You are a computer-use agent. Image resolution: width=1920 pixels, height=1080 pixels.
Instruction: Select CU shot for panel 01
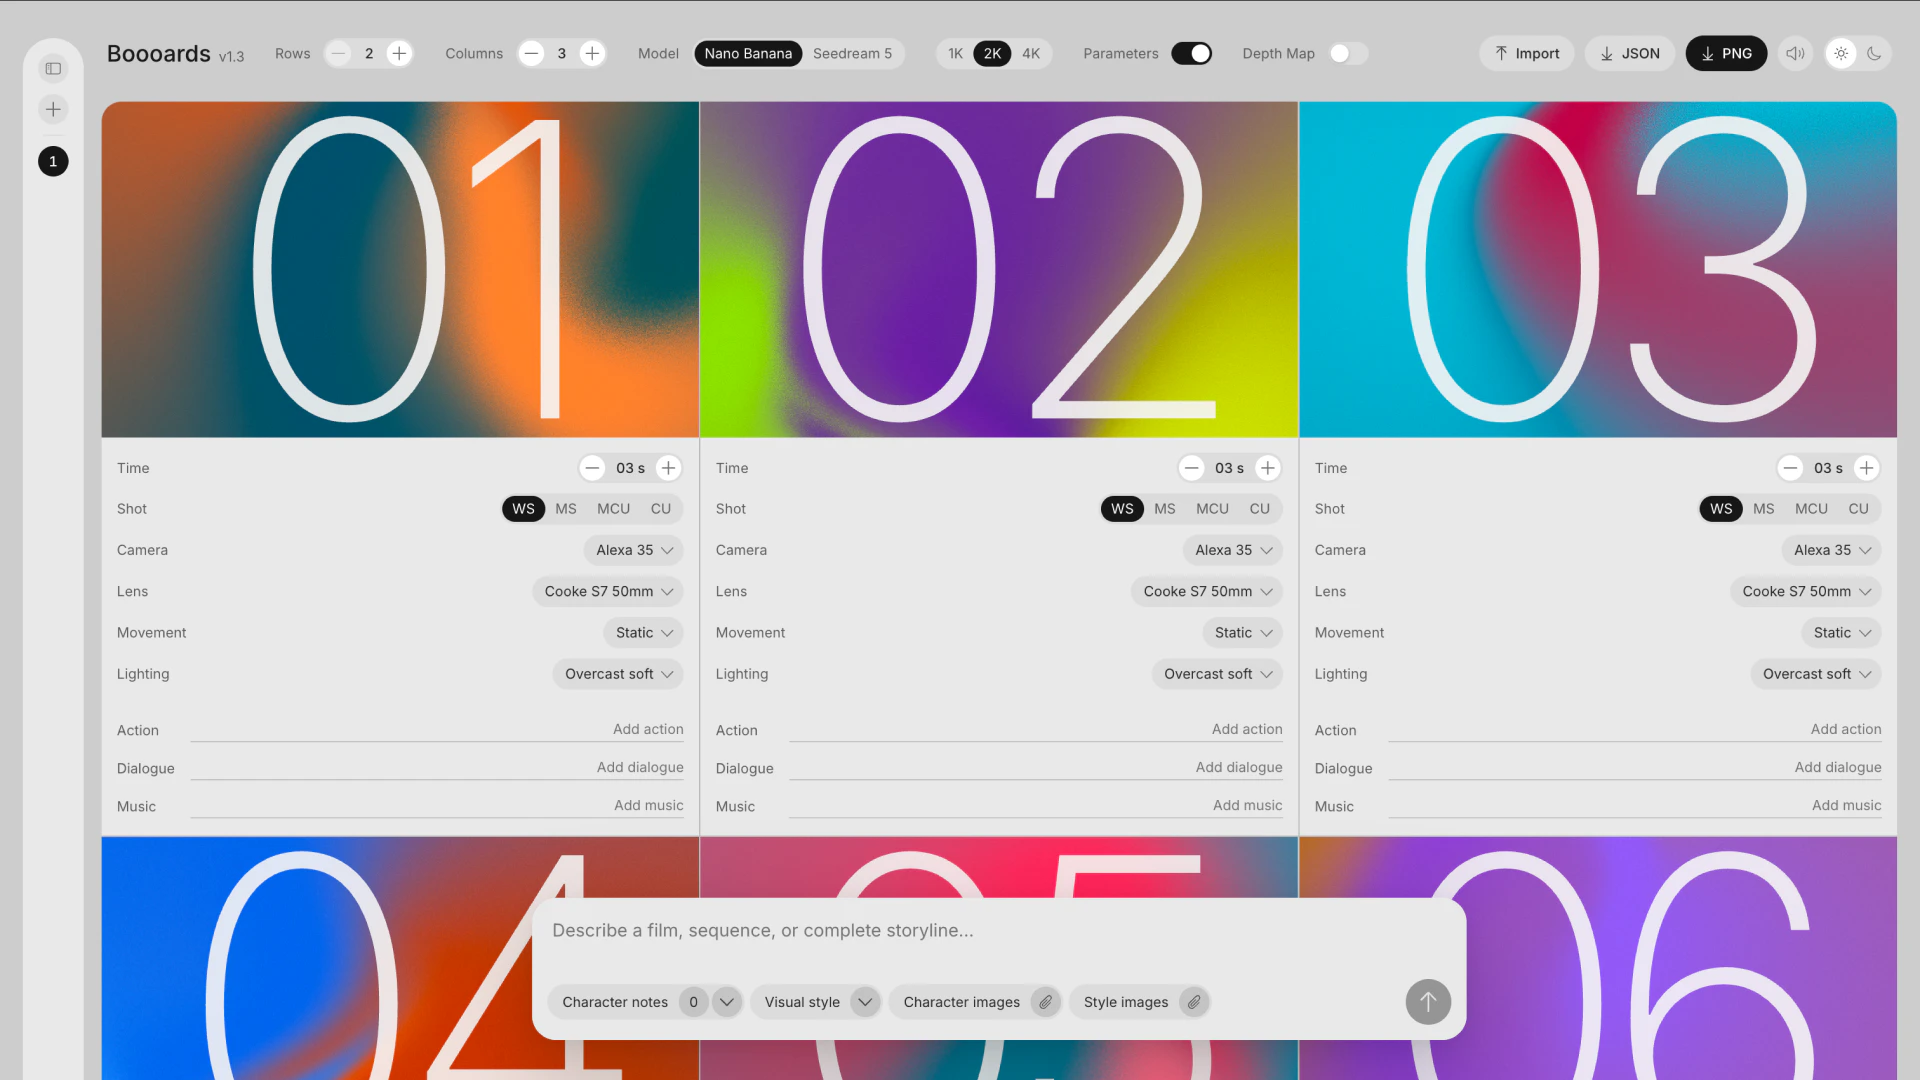point(661,509)
